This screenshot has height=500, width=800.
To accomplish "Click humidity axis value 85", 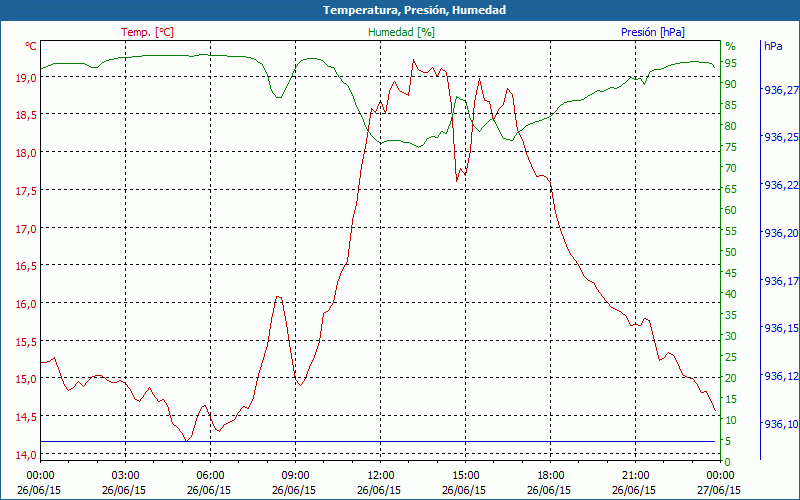I will 731,105.
